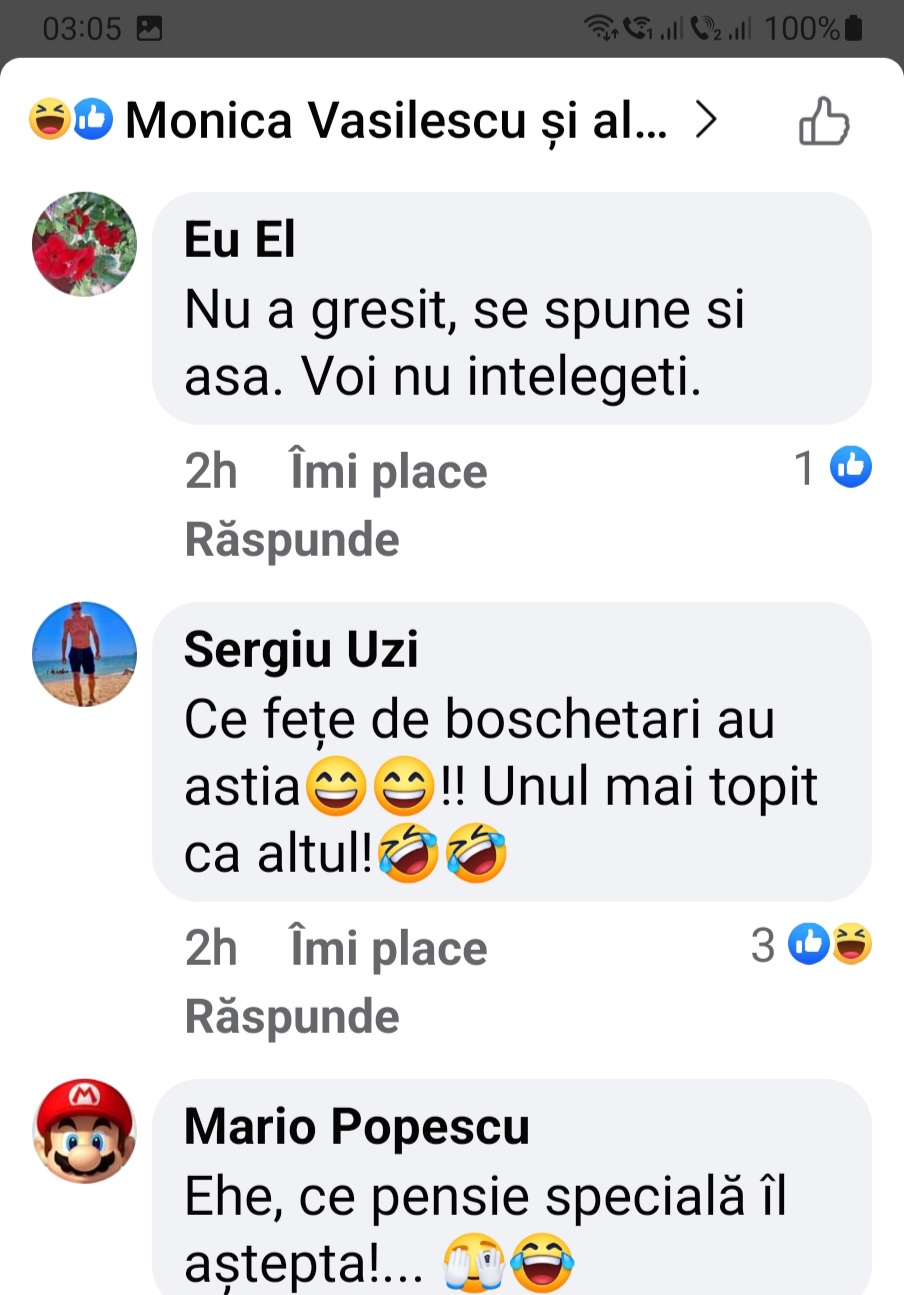904x1295 pixels.
Task: Tap the 2h timestamp on Eu El's comment
Action: point(211,471)
